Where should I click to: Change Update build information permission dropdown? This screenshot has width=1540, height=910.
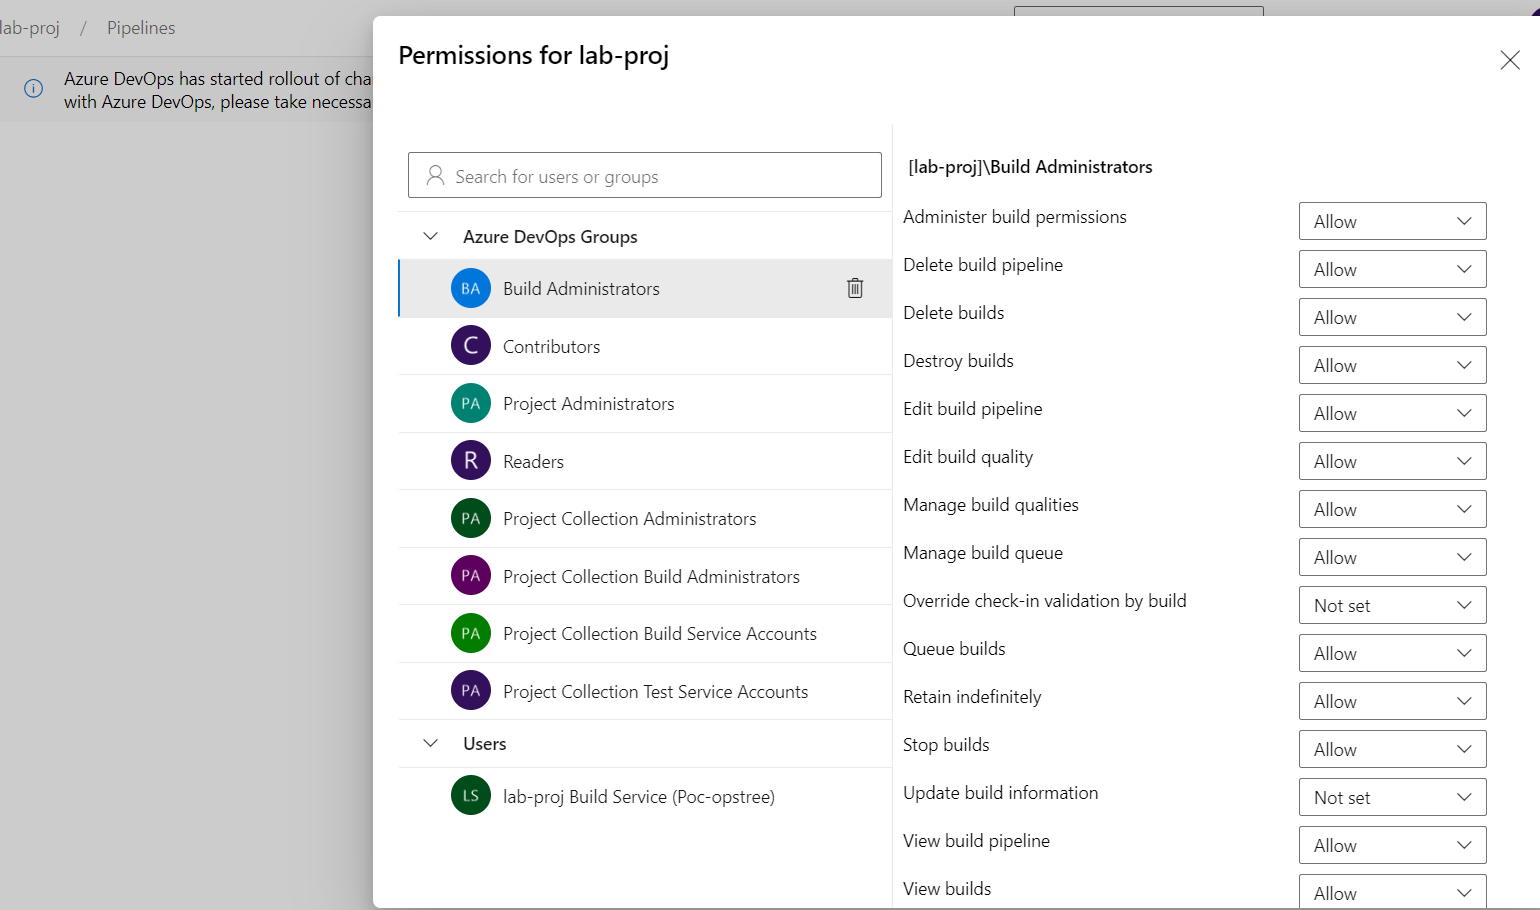coord(1392,797)
